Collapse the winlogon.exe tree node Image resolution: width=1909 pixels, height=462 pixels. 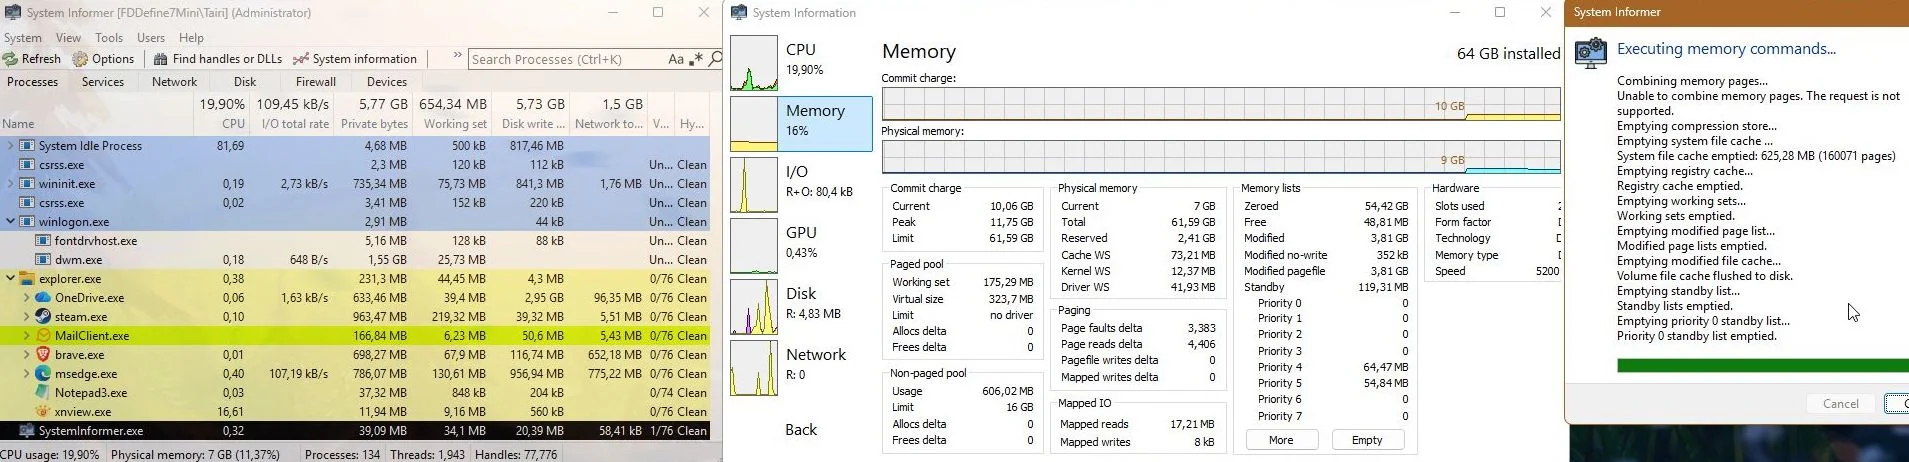11,222
